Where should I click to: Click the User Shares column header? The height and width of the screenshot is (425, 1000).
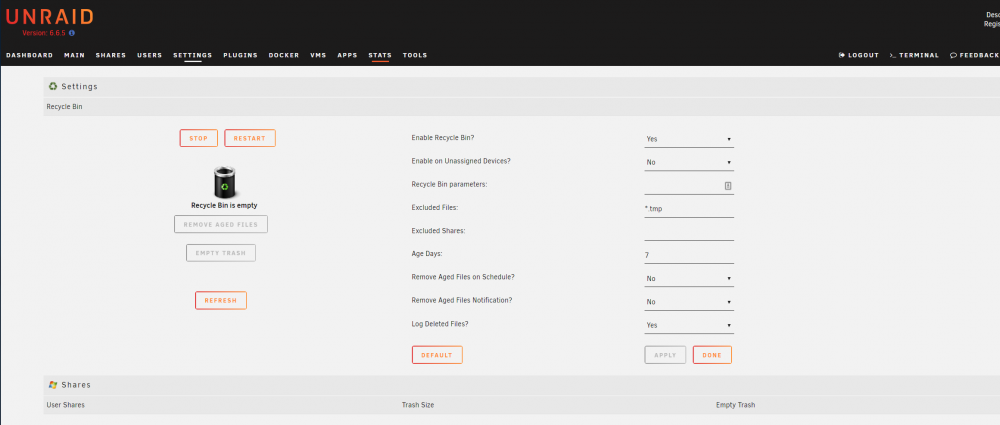point(66,405)
